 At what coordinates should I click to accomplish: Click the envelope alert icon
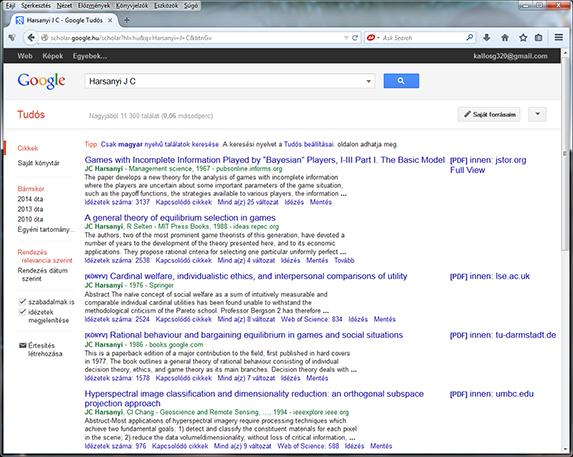(22, 345)
